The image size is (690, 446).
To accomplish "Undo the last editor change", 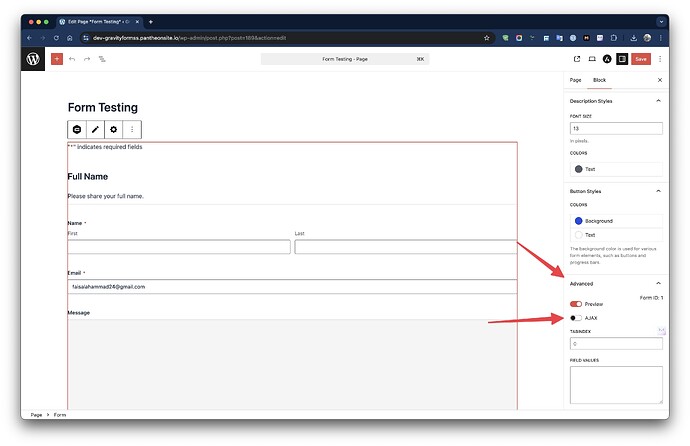I will pos(72,59).
